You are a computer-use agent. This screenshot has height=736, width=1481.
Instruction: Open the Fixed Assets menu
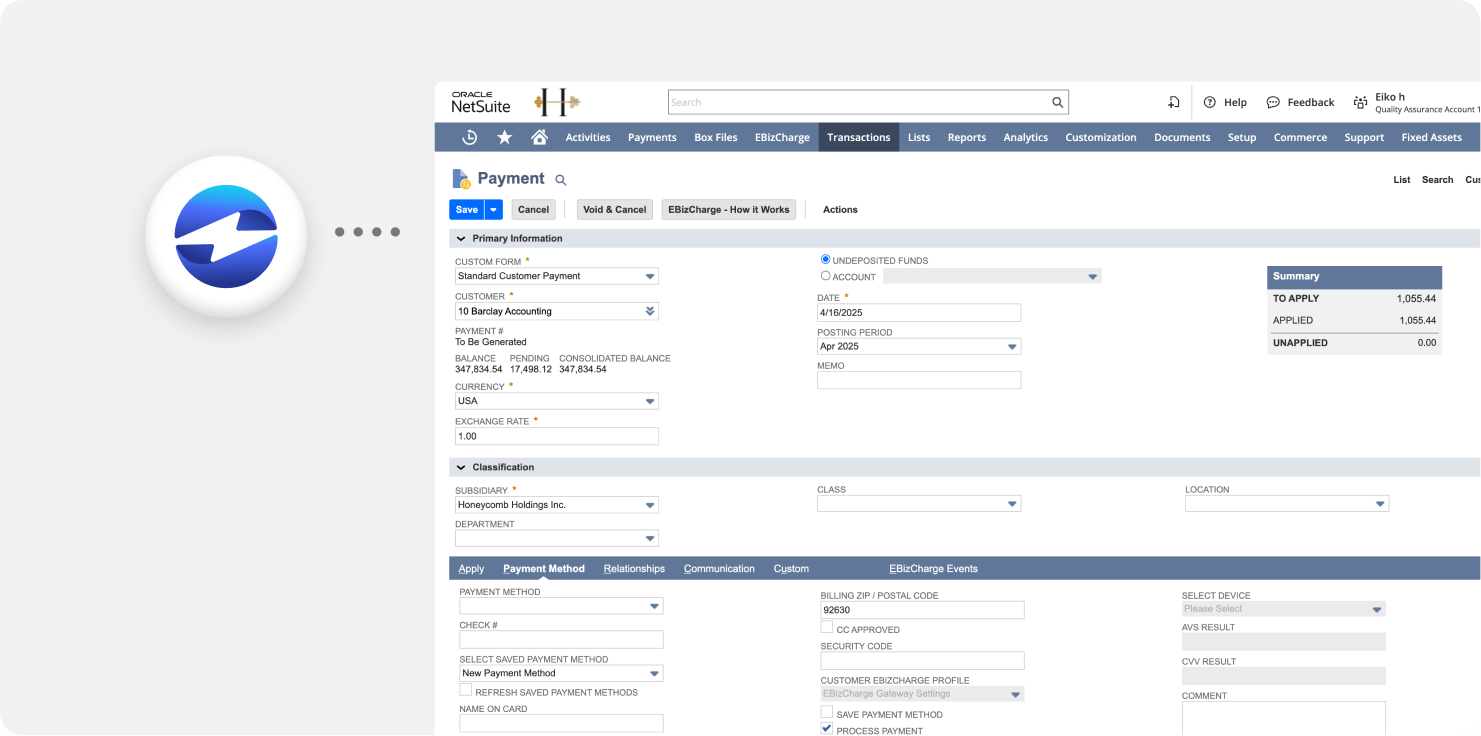[x=1431, y=137]
